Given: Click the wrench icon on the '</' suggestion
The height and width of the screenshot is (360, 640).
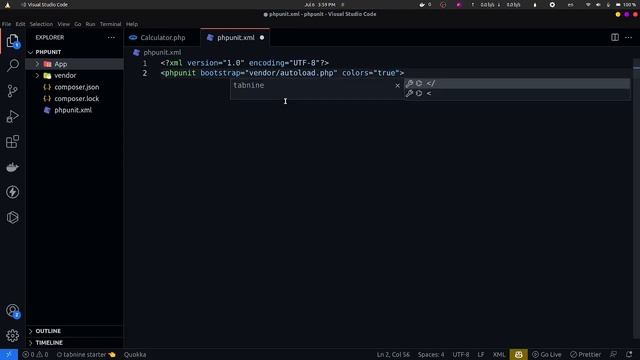Looking at the screenshot, I should point(409,83).
